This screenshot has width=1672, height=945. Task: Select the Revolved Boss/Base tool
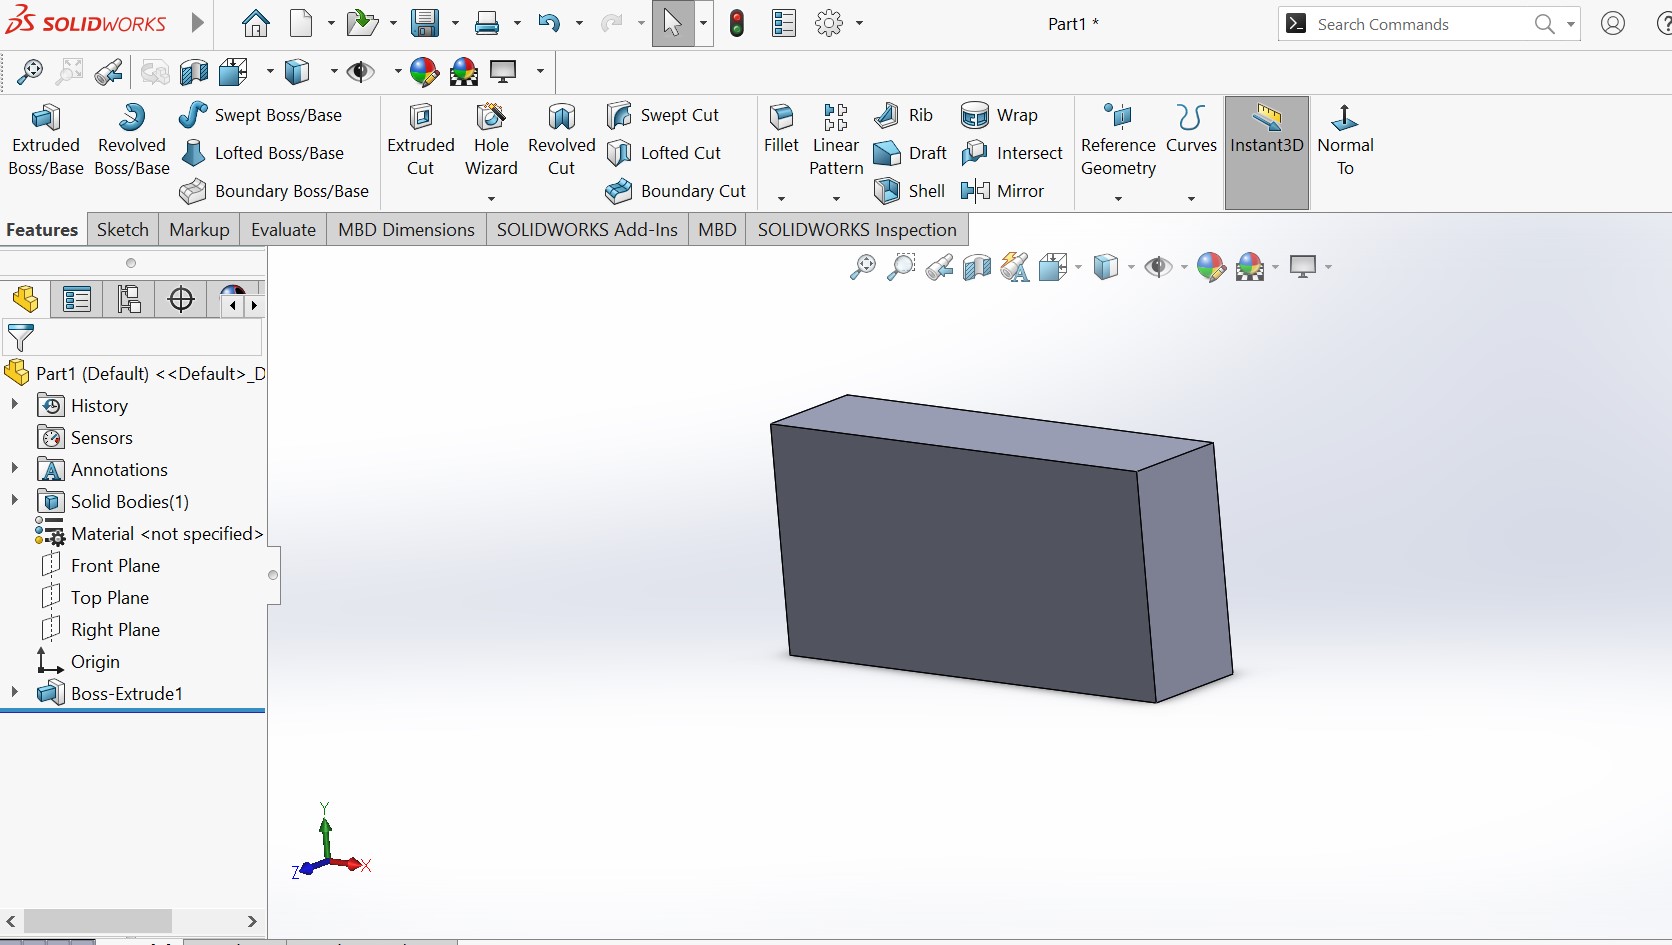[x=132, y=140]
